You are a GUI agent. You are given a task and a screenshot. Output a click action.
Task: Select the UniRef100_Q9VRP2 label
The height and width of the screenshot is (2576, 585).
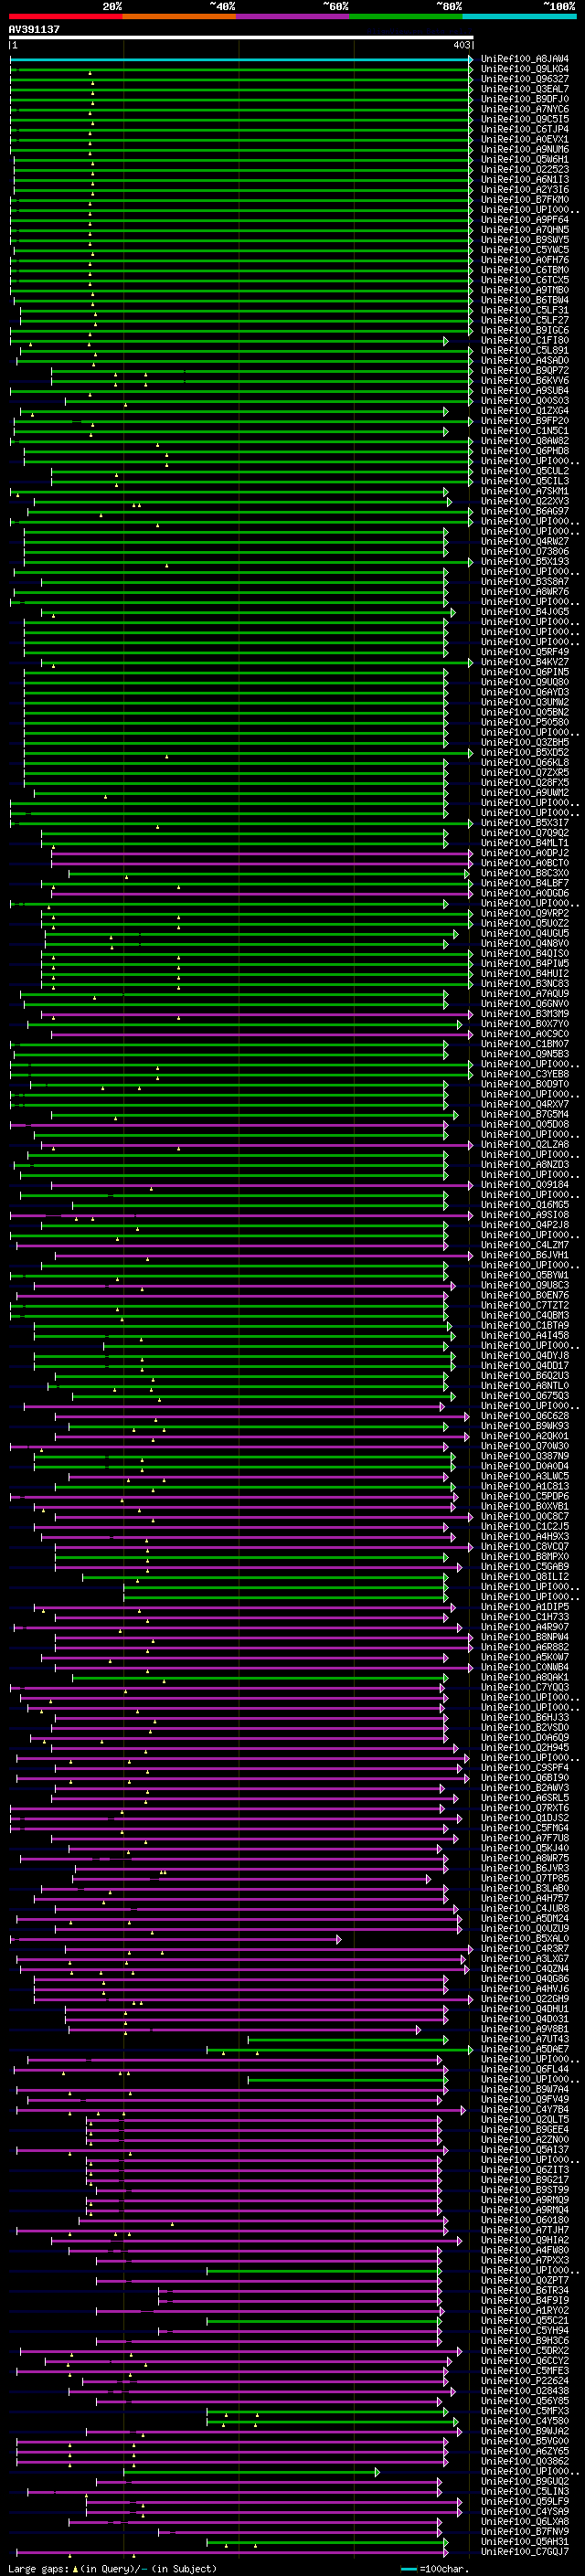(525, 913)
